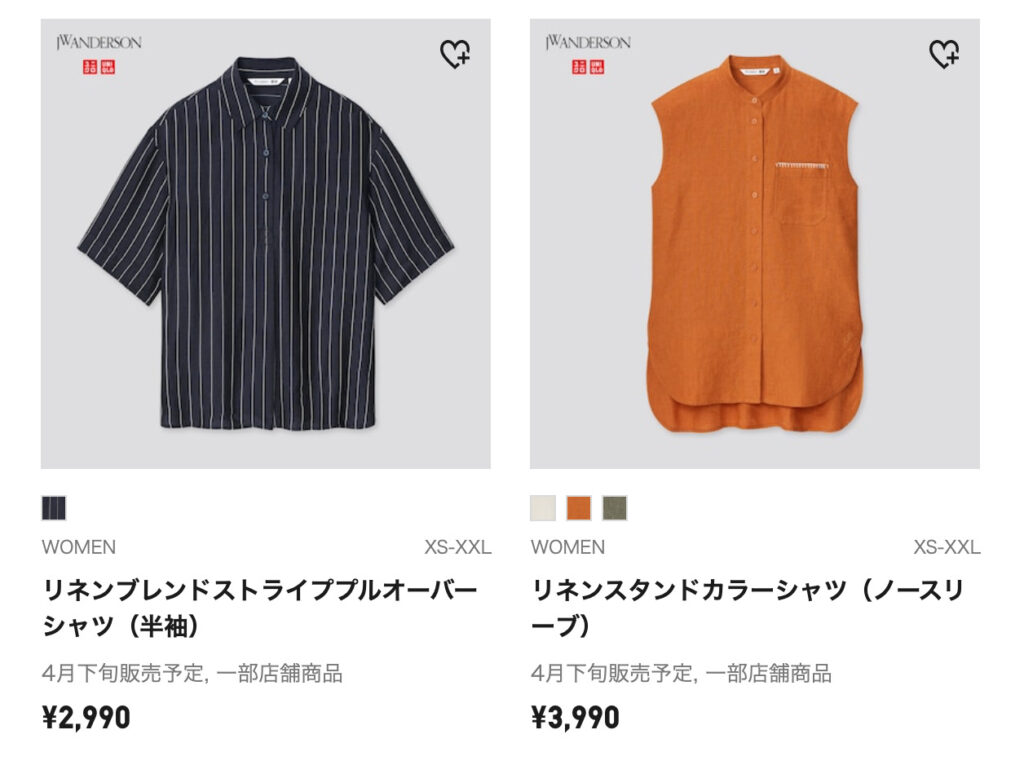Image resolution: width=1024 pixels, height=783 pixels.
Task: Click Uniqlo logo on striped shirt image
Action: coord(99,67)
